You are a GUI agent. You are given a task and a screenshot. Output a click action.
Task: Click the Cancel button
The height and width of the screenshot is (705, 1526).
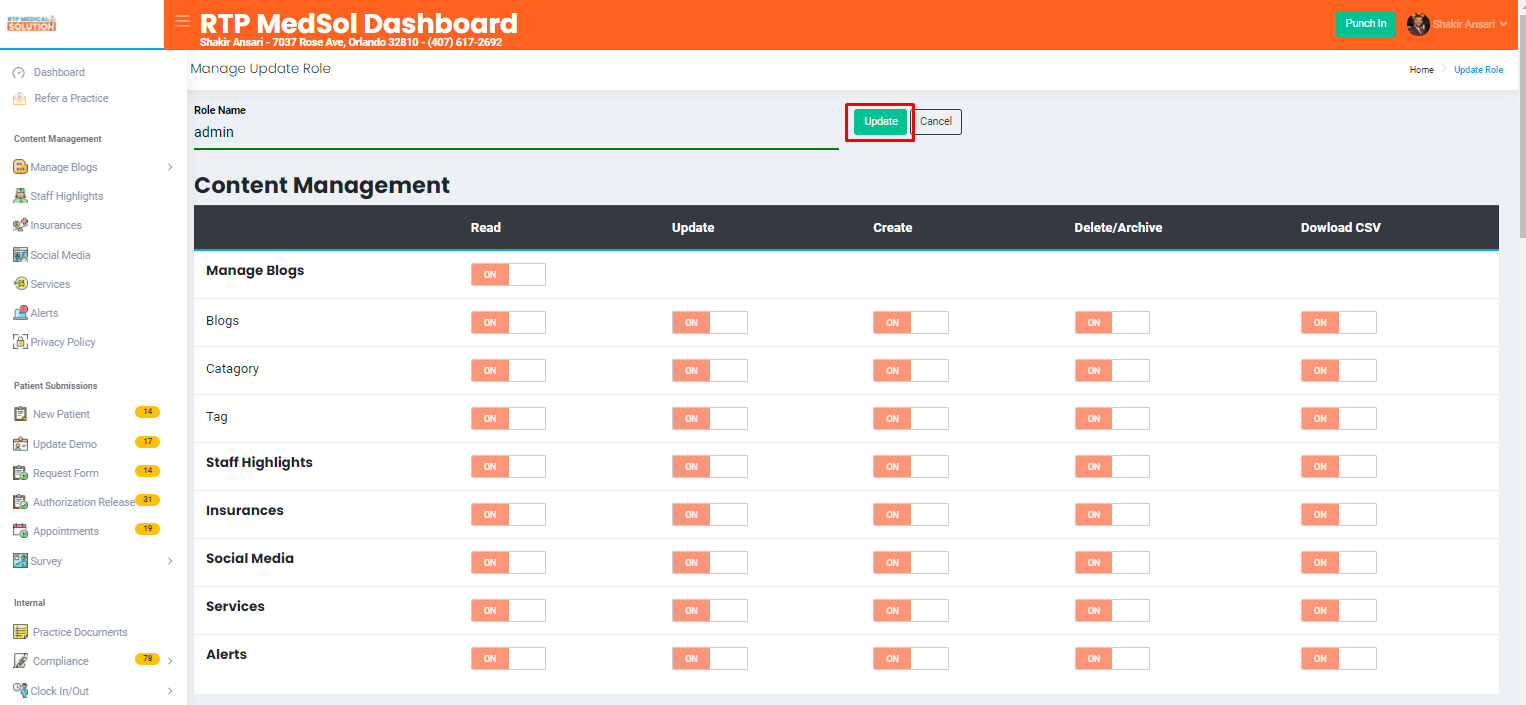(x=936, y=122)
